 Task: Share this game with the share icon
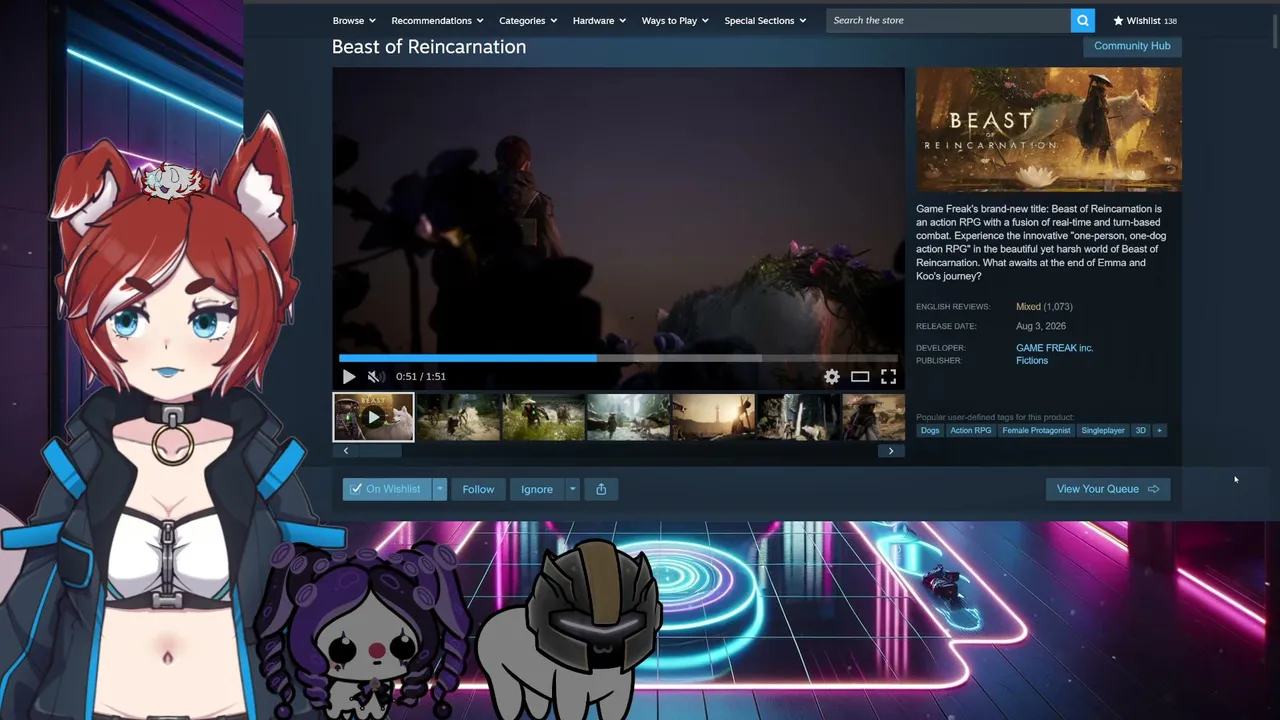tap(601, 489)
